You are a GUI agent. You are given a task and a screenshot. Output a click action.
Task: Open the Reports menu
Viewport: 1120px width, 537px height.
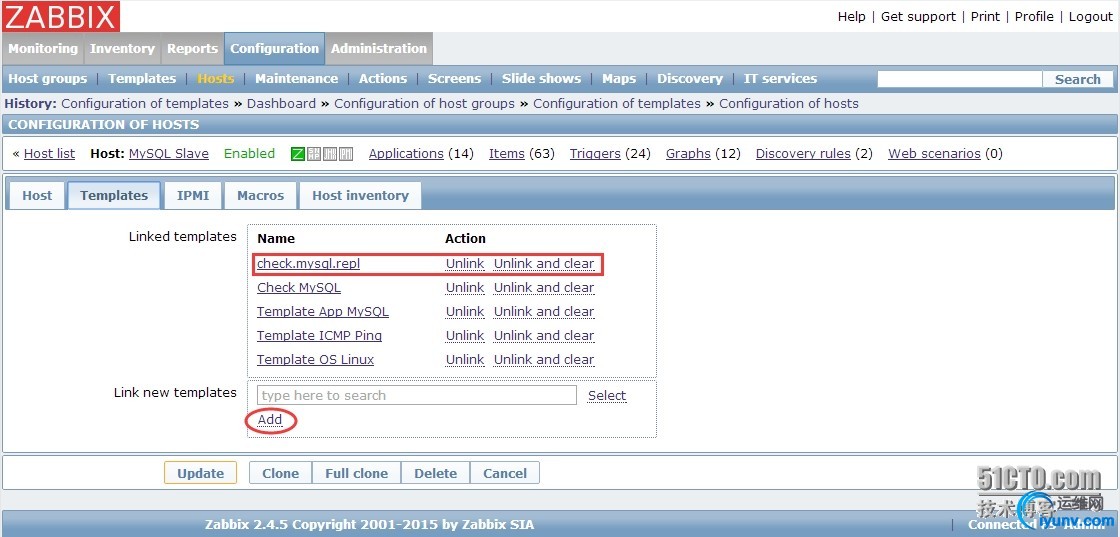192,49
